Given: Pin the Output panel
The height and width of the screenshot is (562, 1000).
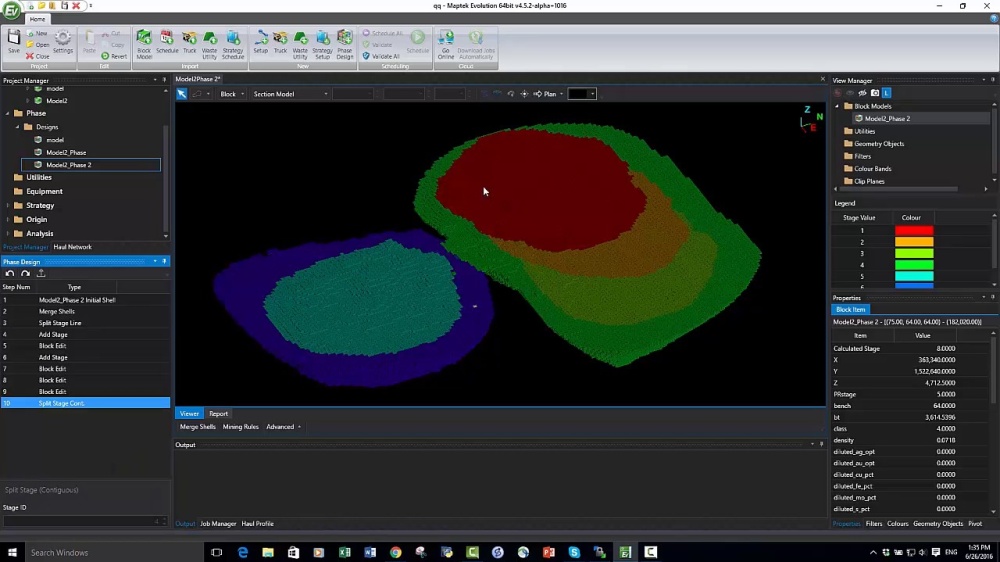Looking at the screenshot, I should (821, 445).
